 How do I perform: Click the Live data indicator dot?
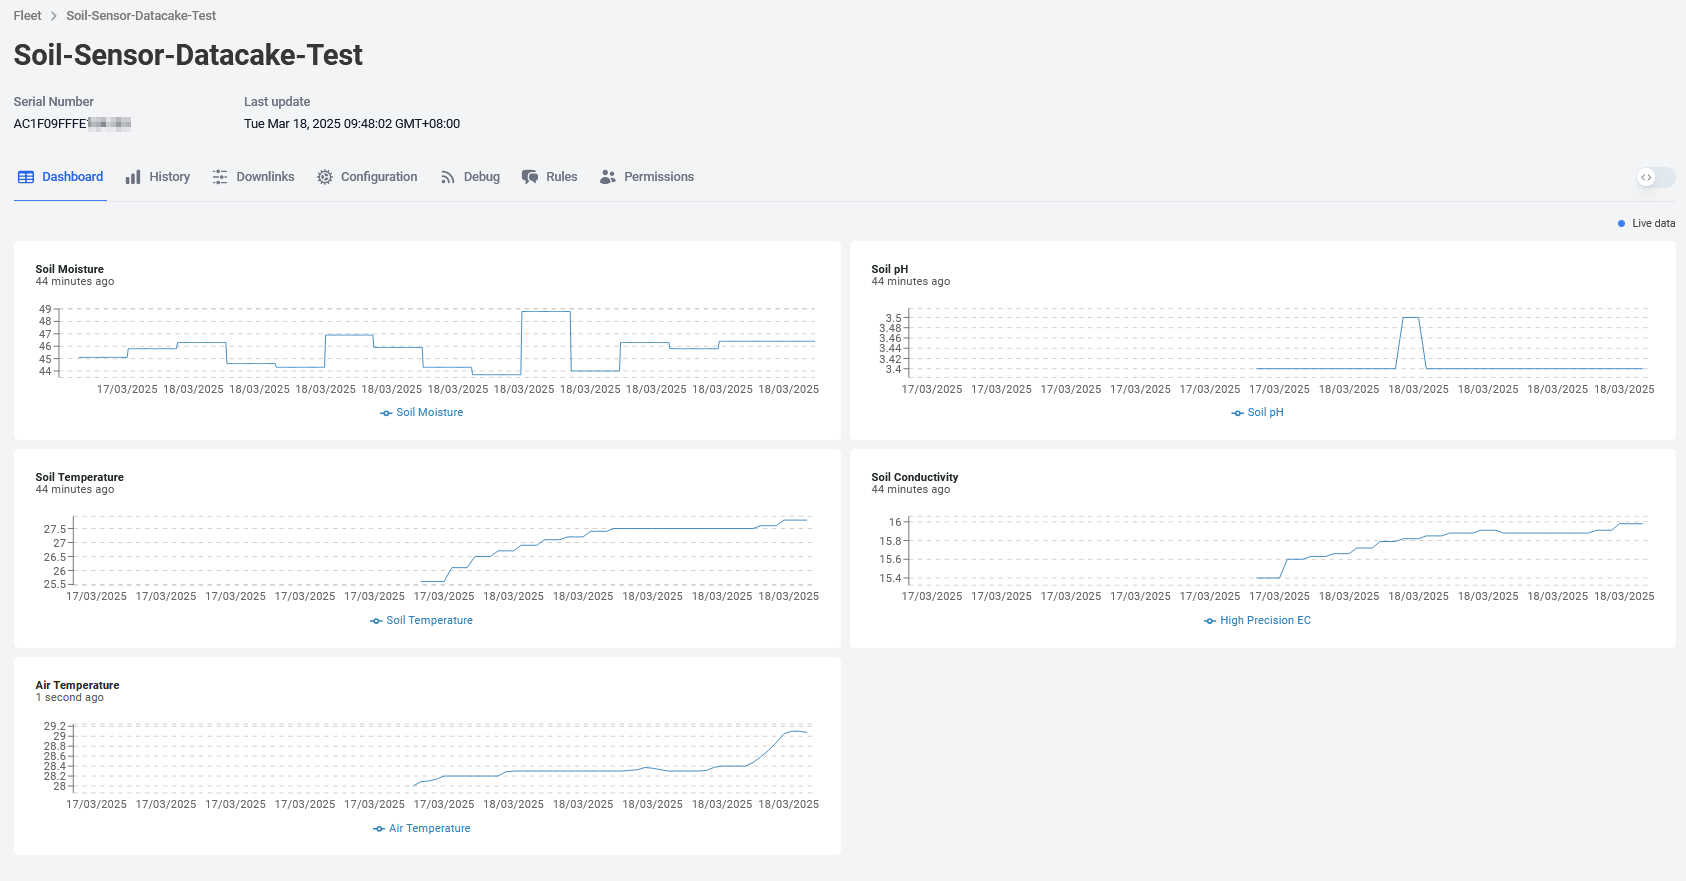click(1621, 224)
